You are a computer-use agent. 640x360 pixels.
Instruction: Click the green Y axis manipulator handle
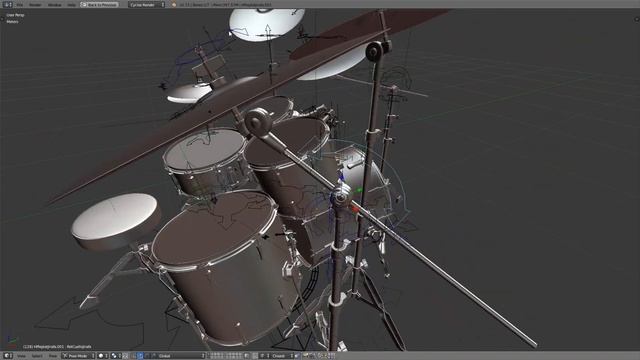(x=359, y=190)
